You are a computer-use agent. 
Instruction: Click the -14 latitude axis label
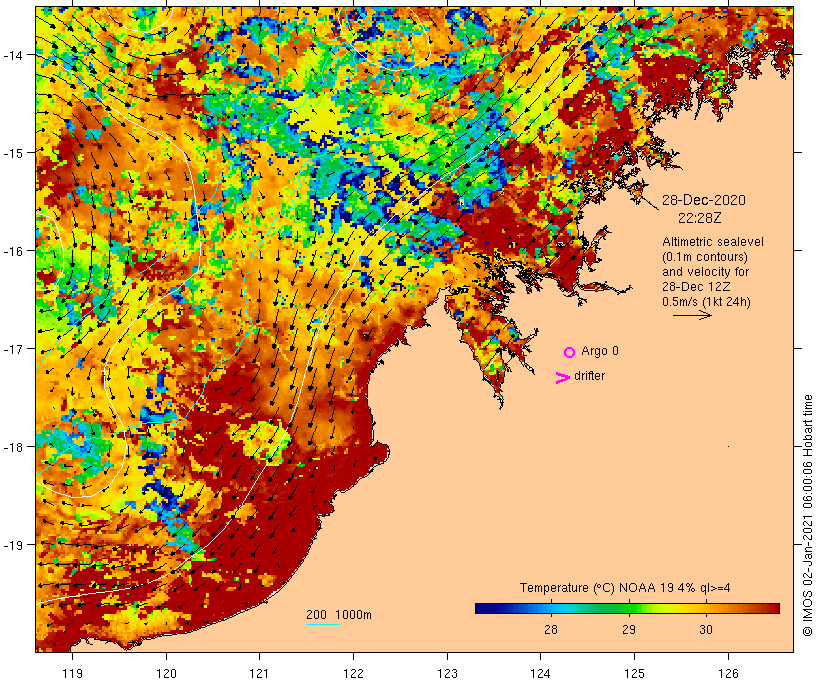tap(13, 55)
